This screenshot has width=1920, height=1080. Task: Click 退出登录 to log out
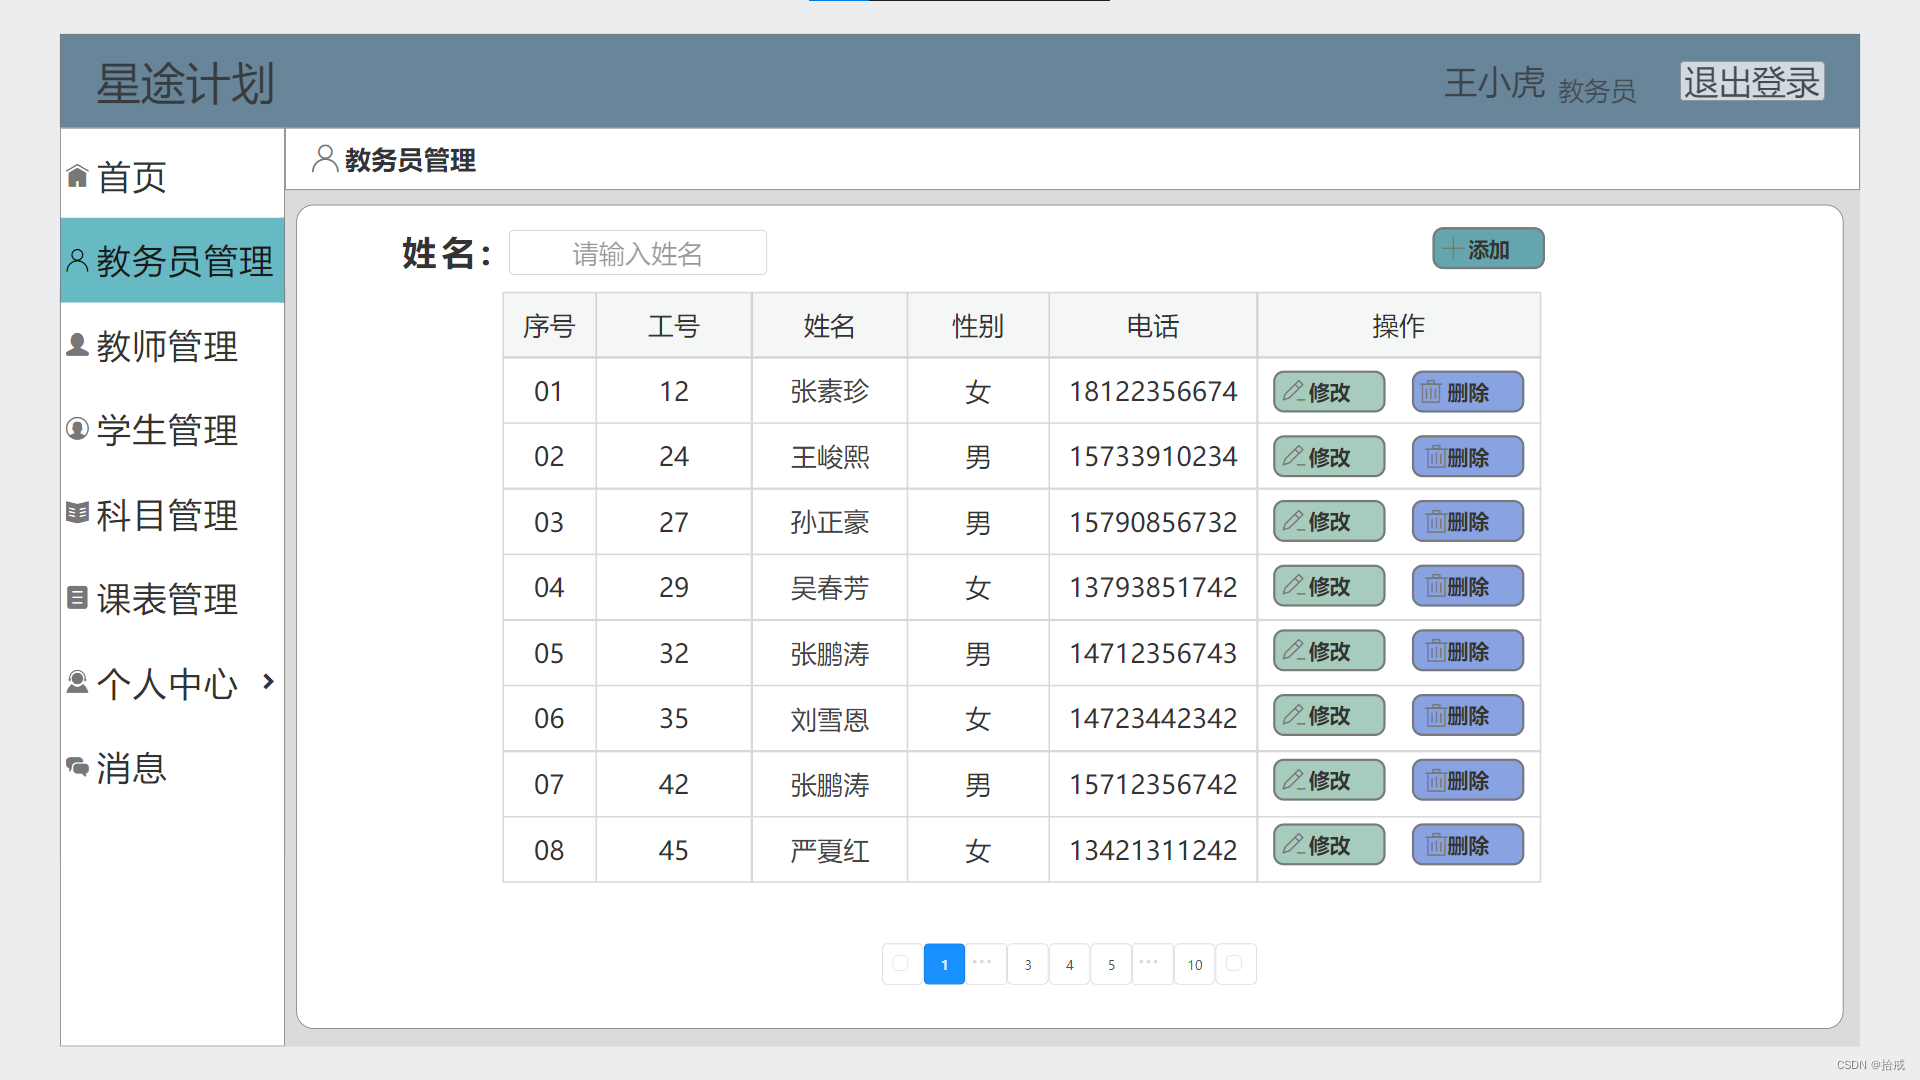1751,82
